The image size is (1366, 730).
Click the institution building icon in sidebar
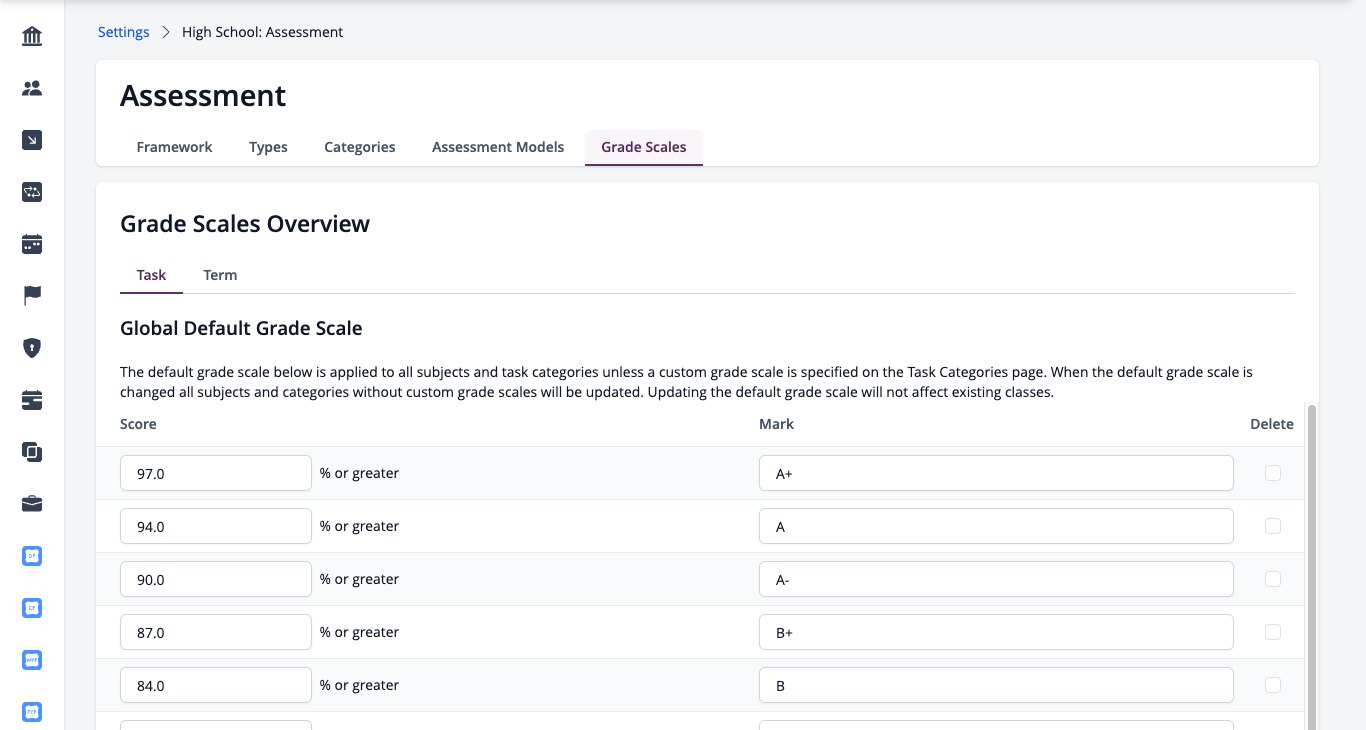click(32, 37)
